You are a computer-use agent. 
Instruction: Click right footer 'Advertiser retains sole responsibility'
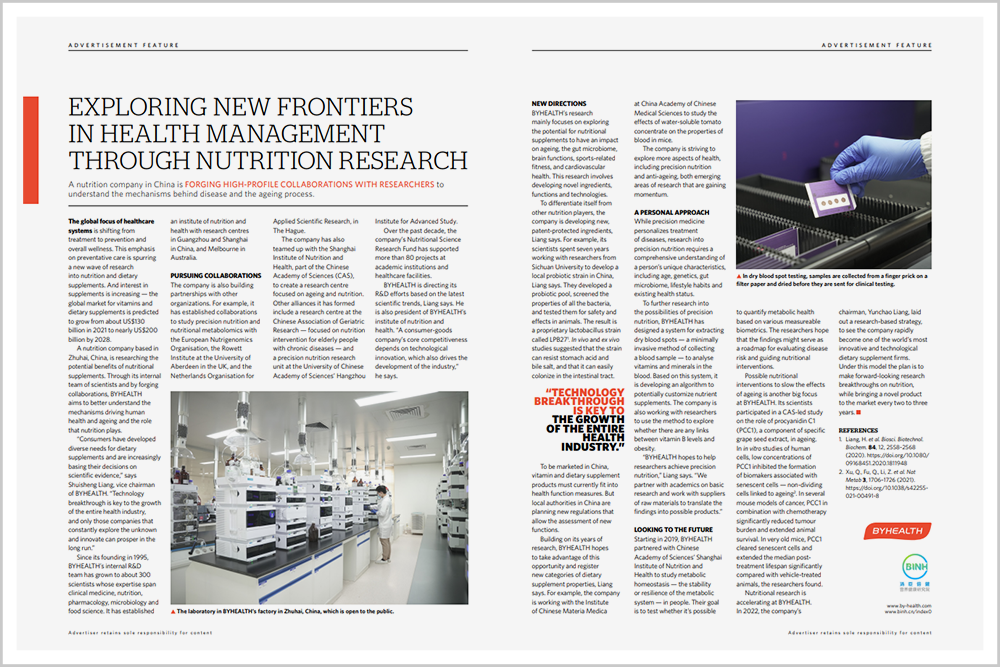click(x=860, y=633)
